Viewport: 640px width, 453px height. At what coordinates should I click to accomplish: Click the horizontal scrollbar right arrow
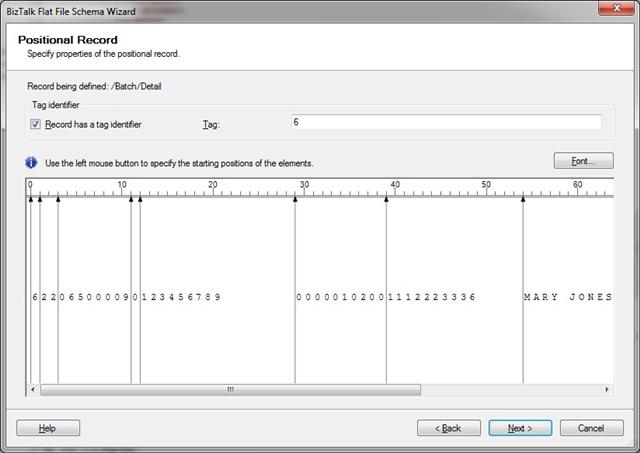[607, 390]
